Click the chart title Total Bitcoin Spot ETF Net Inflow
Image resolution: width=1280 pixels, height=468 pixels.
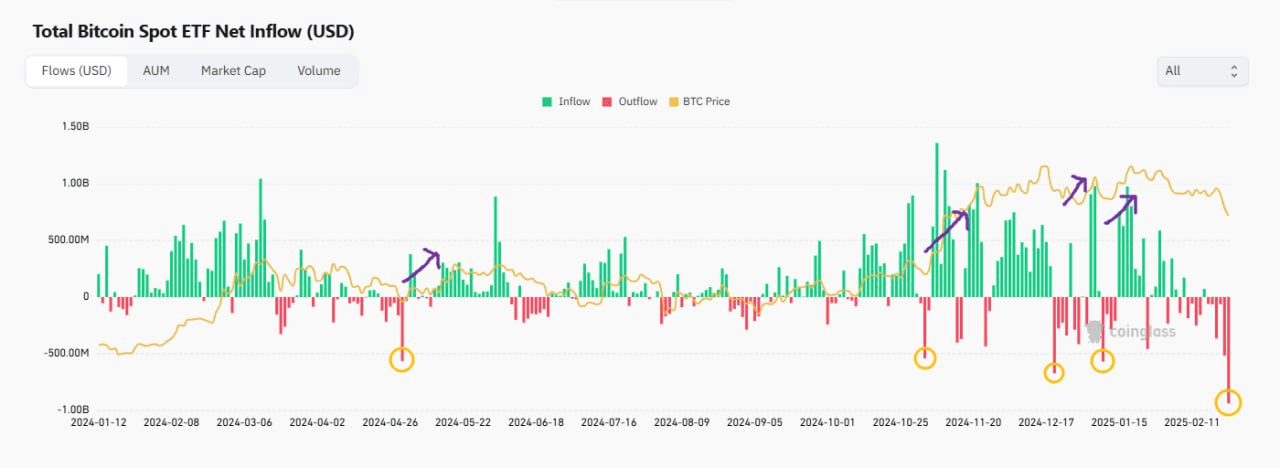(193, 31)
